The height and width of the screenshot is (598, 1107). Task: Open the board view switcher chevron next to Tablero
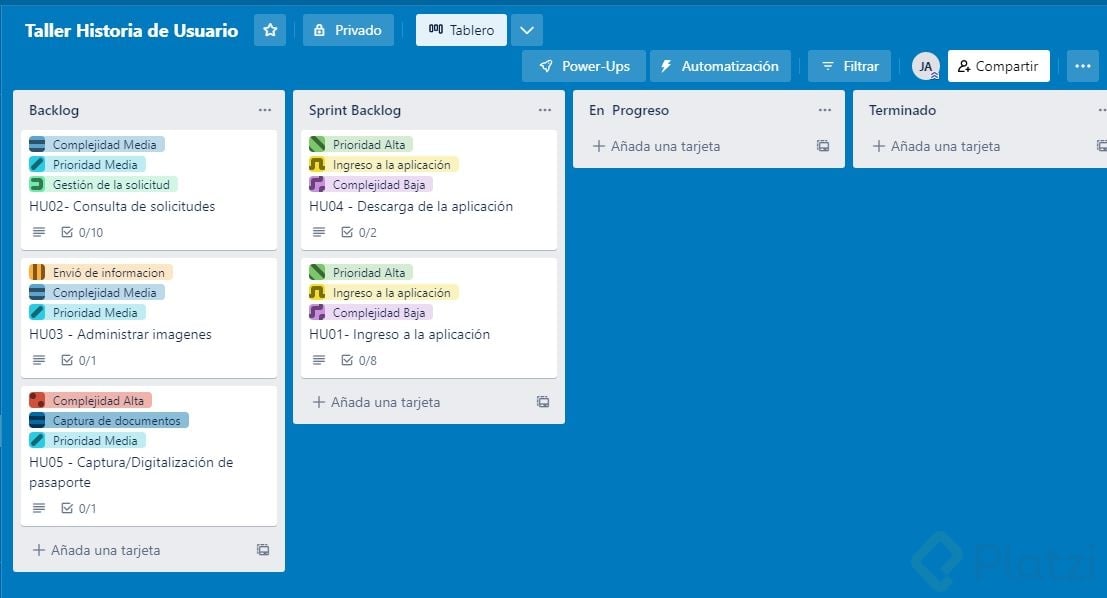(527, 30)
